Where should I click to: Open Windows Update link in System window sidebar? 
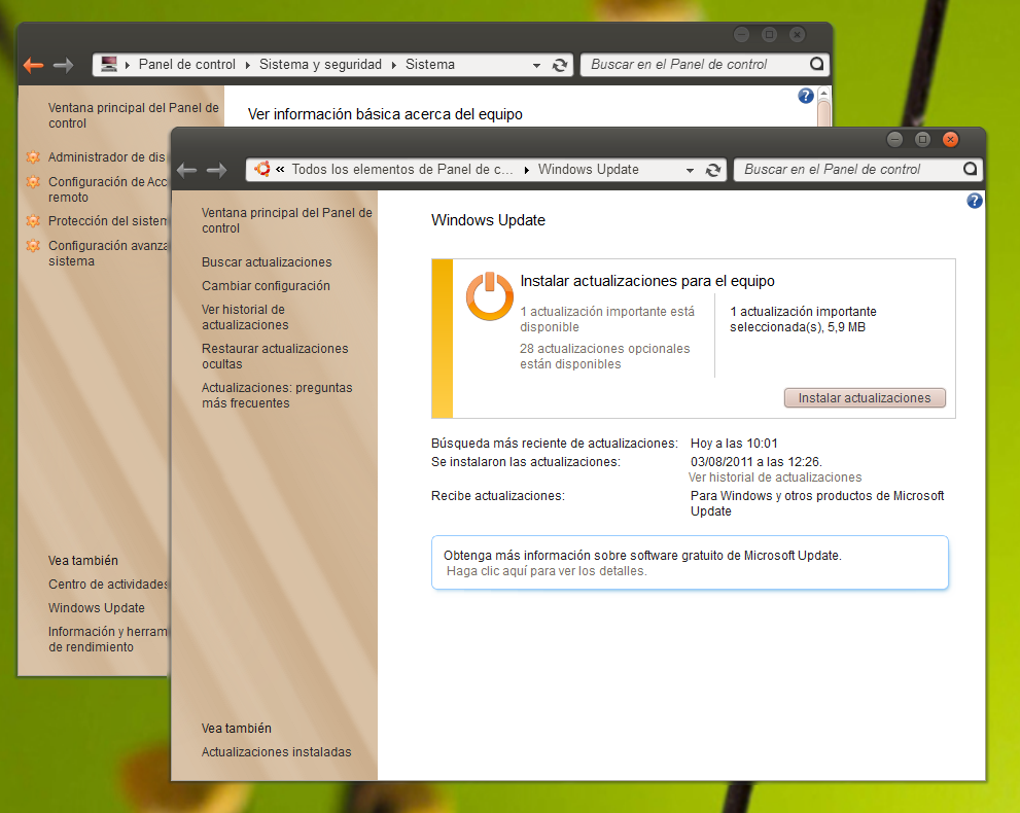96,608
